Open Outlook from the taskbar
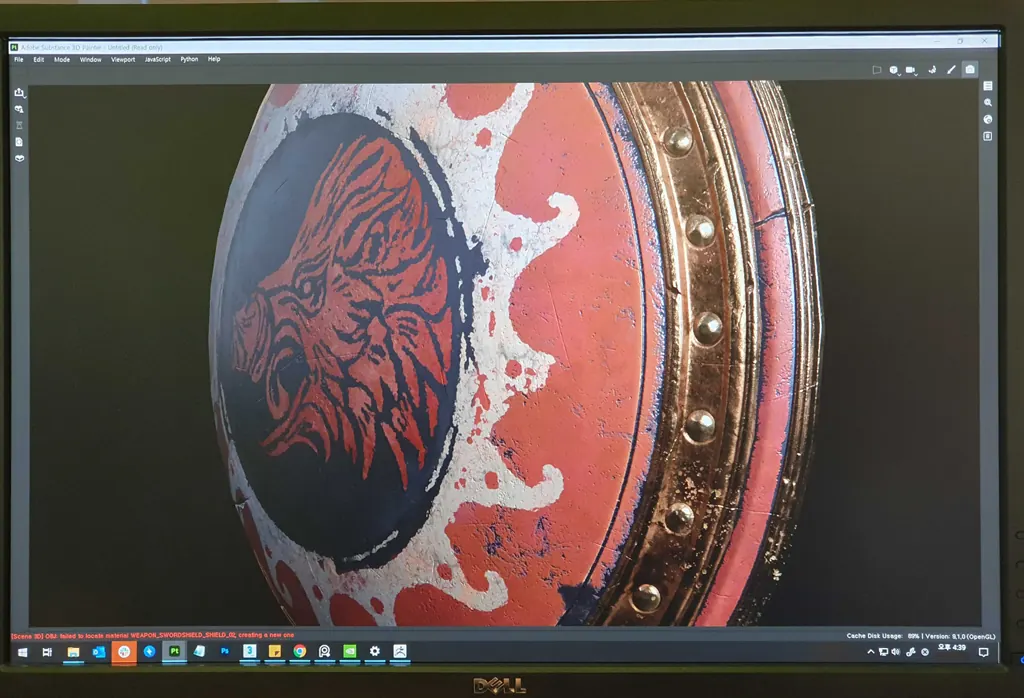Screen dimensions: 1024x698 pyautogui.click(x=99, y=652)
